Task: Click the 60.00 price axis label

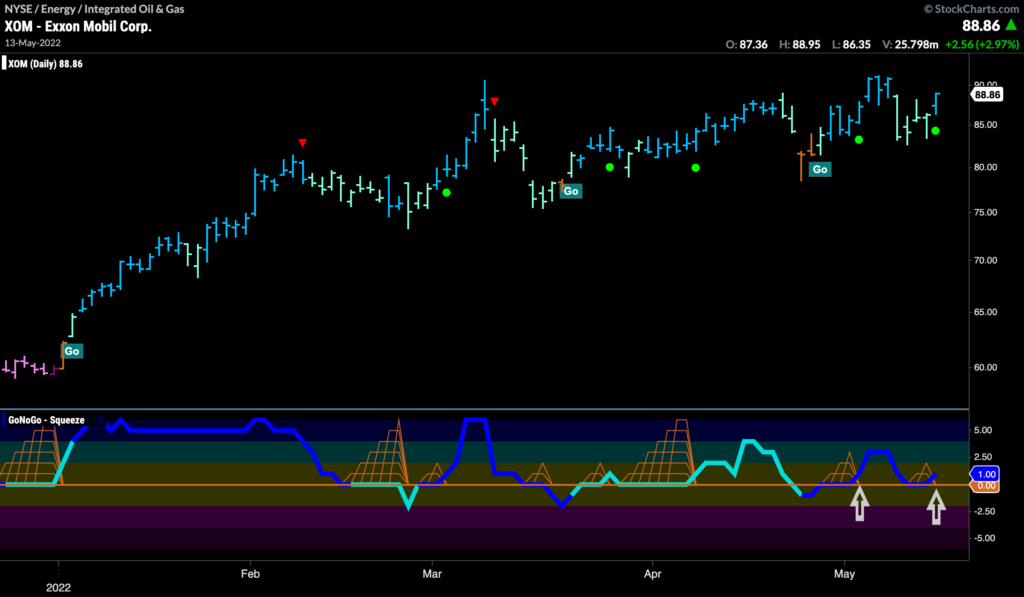Action: [985, 367]
